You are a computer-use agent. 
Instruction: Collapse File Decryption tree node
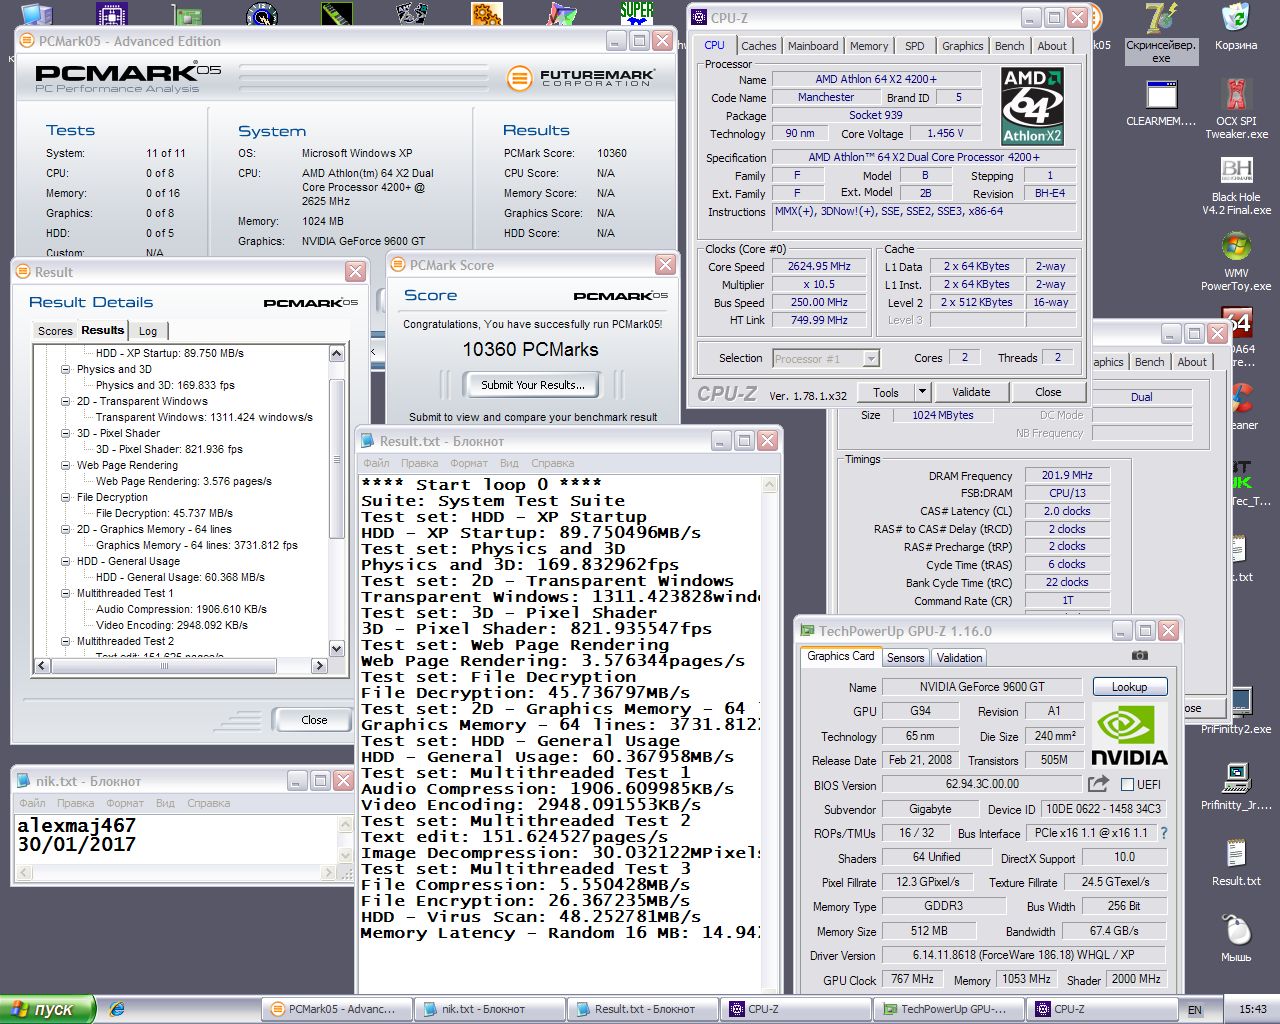[x=65, y=497]
